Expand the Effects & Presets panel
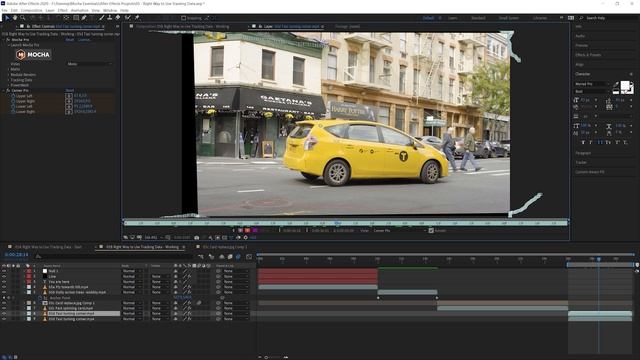Screen dimensions: 640x360 (588, 55)
